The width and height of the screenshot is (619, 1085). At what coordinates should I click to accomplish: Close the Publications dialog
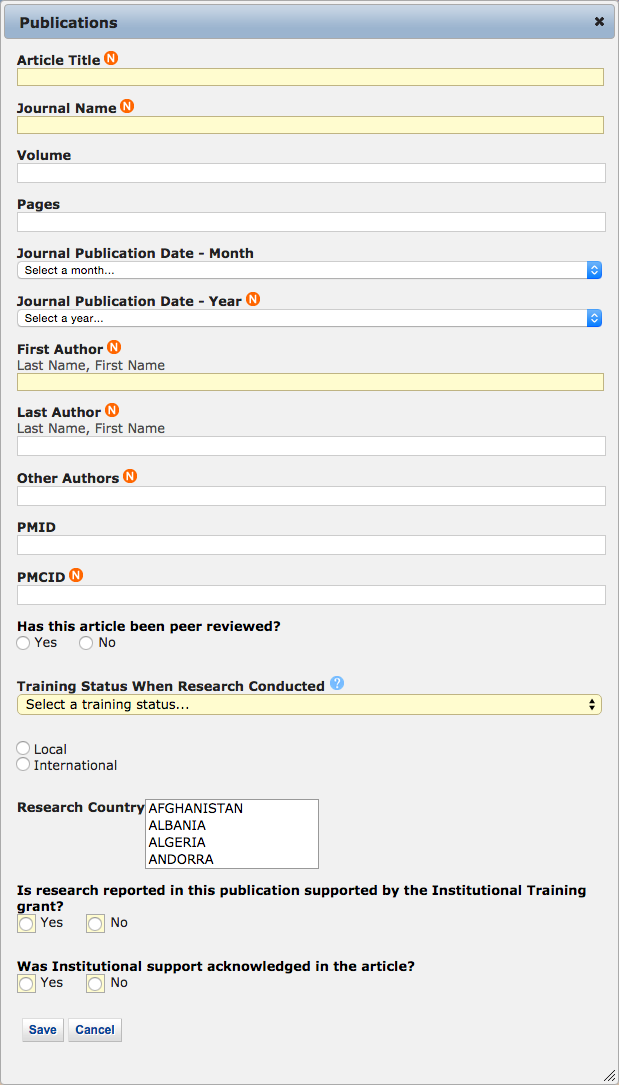tap(599, 21)
